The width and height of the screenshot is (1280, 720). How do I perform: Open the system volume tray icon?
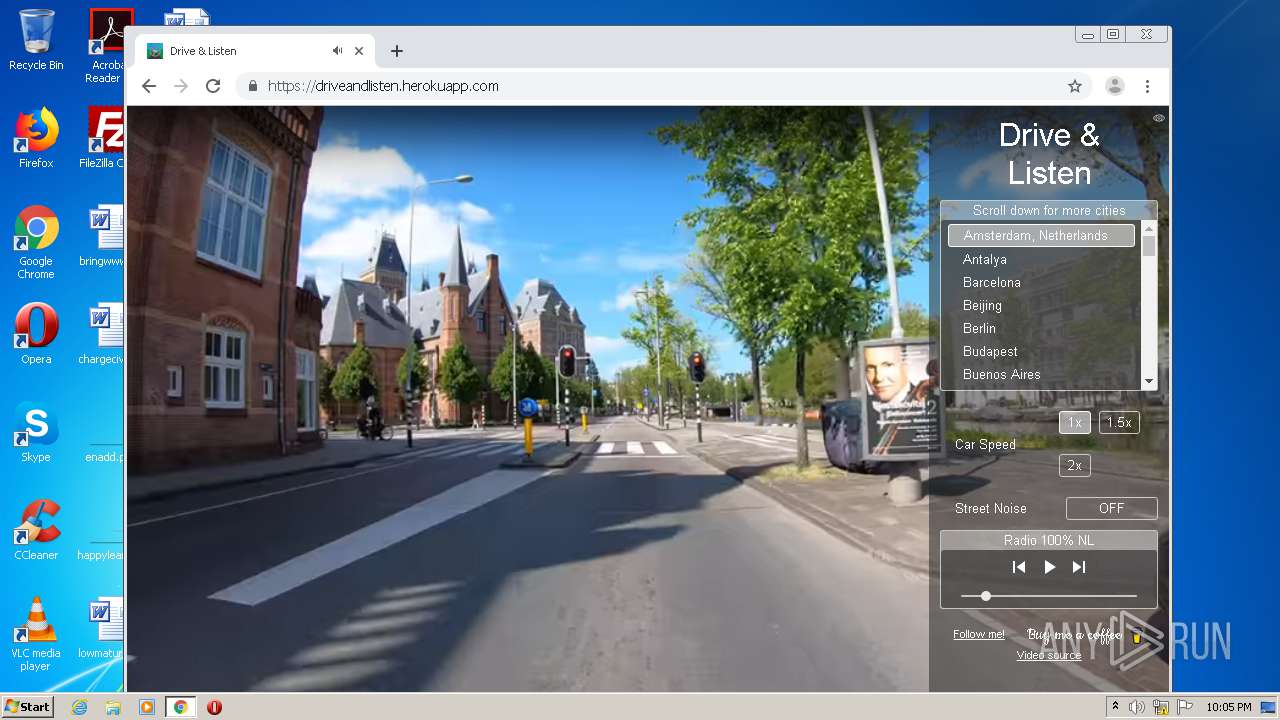(x=1137, y=707)
